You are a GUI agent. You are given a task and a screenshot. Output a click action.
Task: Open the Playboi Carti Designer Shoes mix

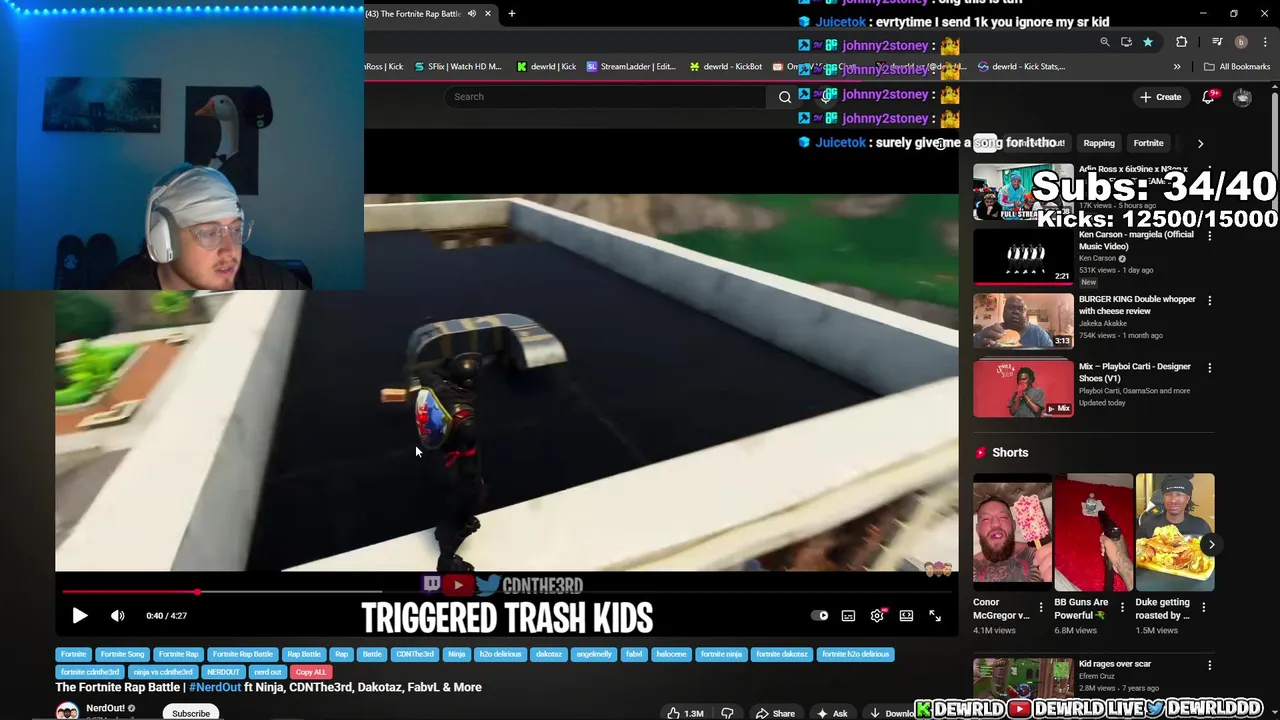[1023, 388]
